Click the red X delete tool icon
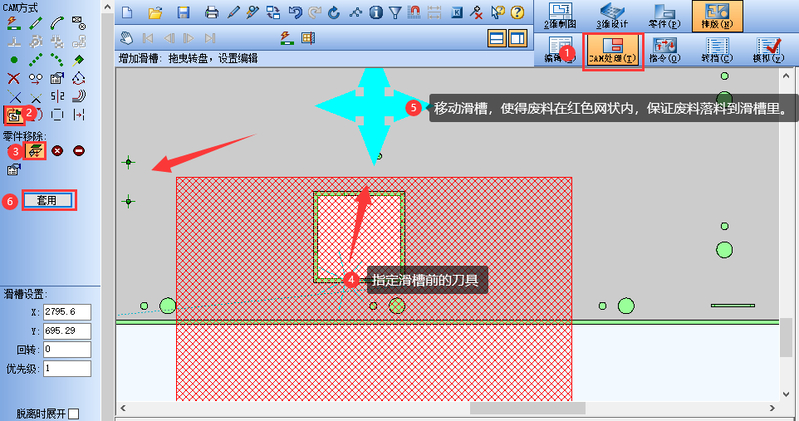 [14, 78]
